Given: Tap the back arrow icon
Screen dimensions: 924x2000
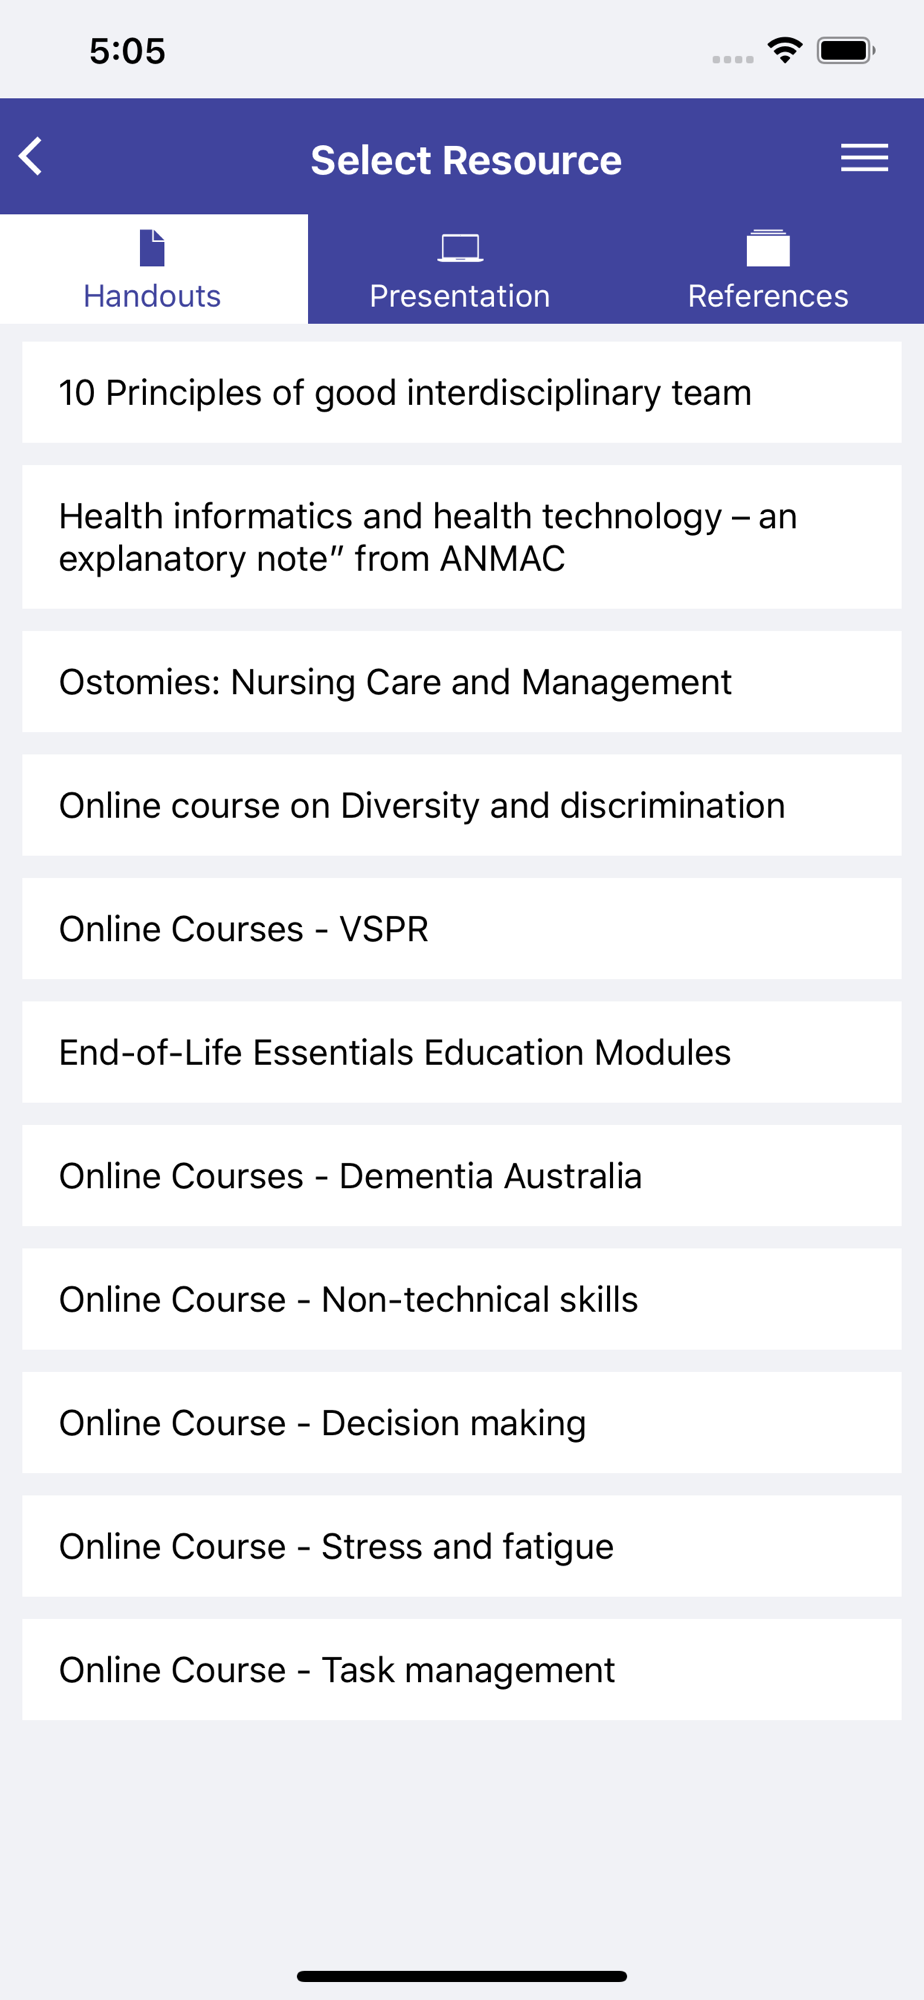Looking at the screenshot, I should pos(31,157).
